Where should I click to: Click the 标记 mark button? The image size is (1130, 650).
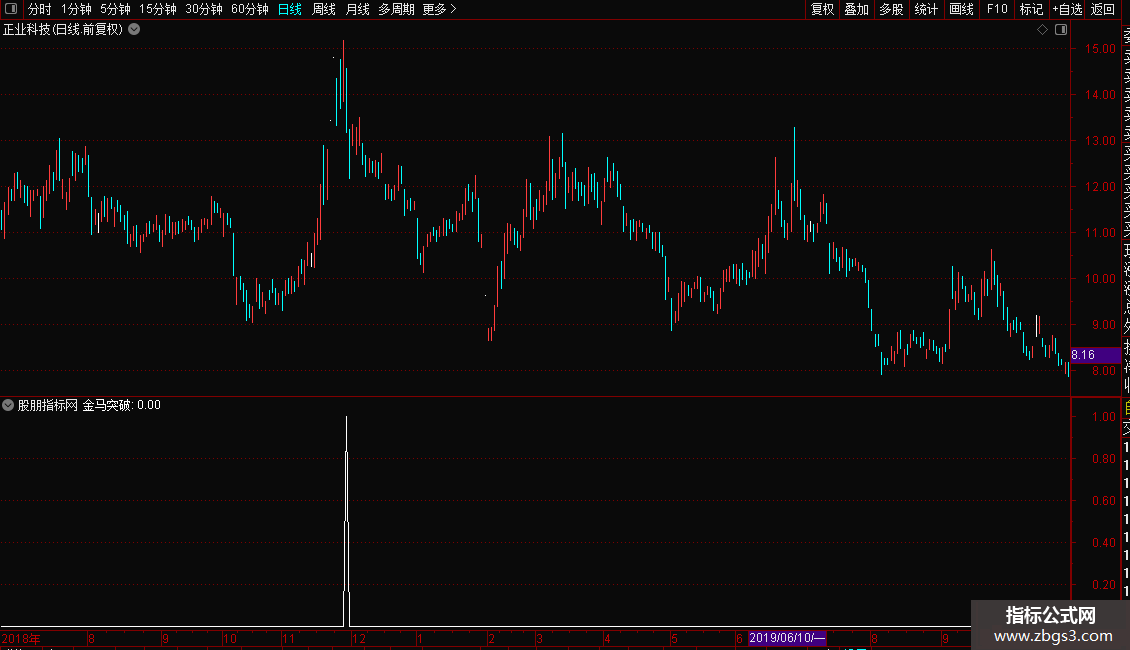(1031, 9)
